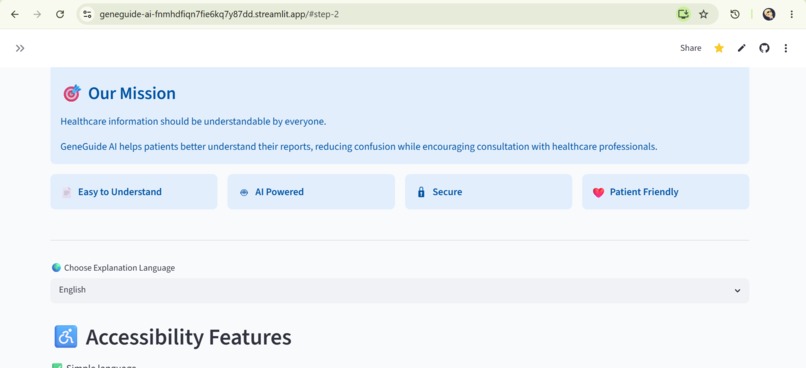Install app icon in address bar

pyautogui.click(x=683, y=14)
